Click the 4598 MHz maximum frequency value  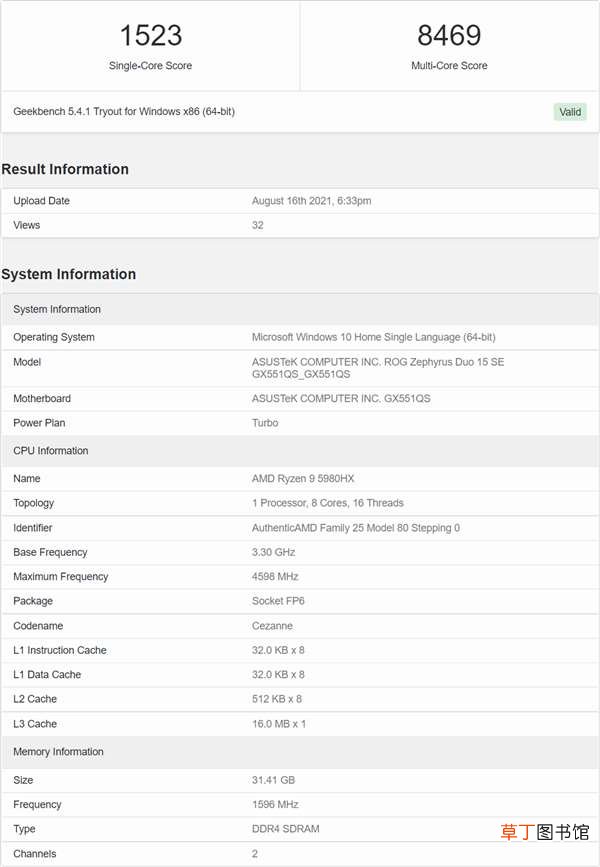[x=275, y=577]
